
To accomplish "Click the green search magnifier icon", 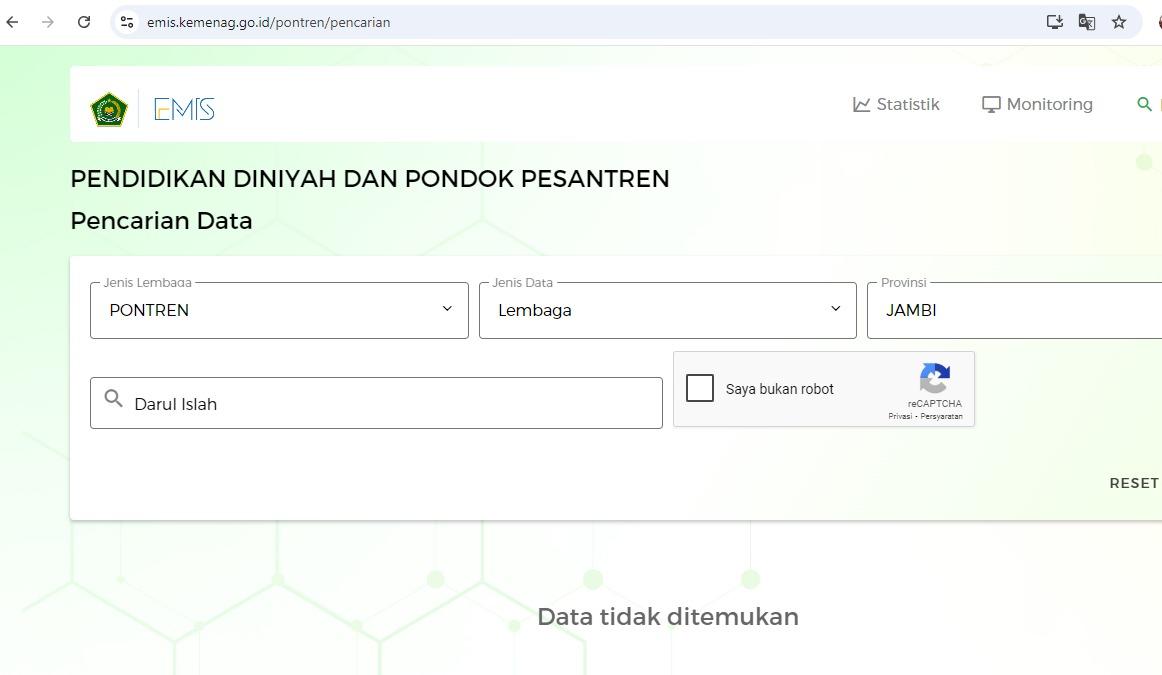I will point(1145,103).
